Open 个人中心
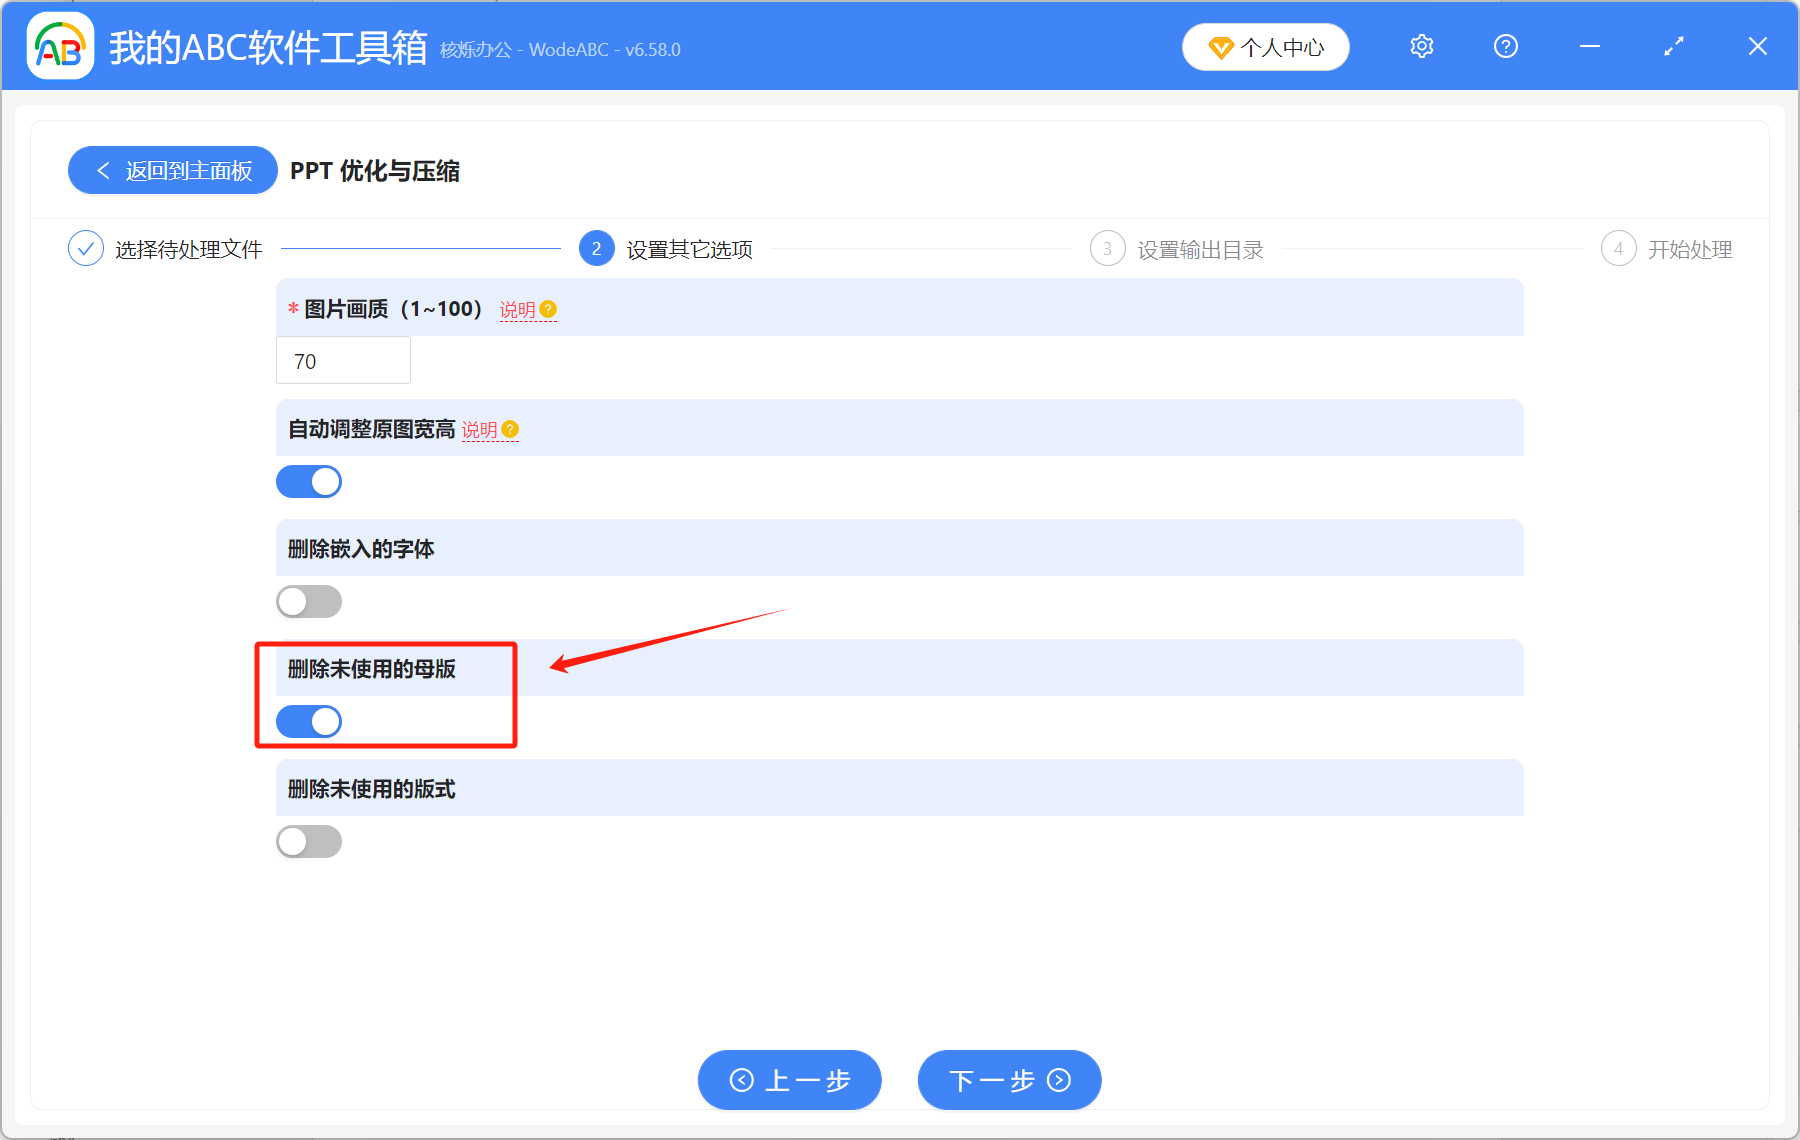1800x1140 pixels. click(x=1265, y=46)
